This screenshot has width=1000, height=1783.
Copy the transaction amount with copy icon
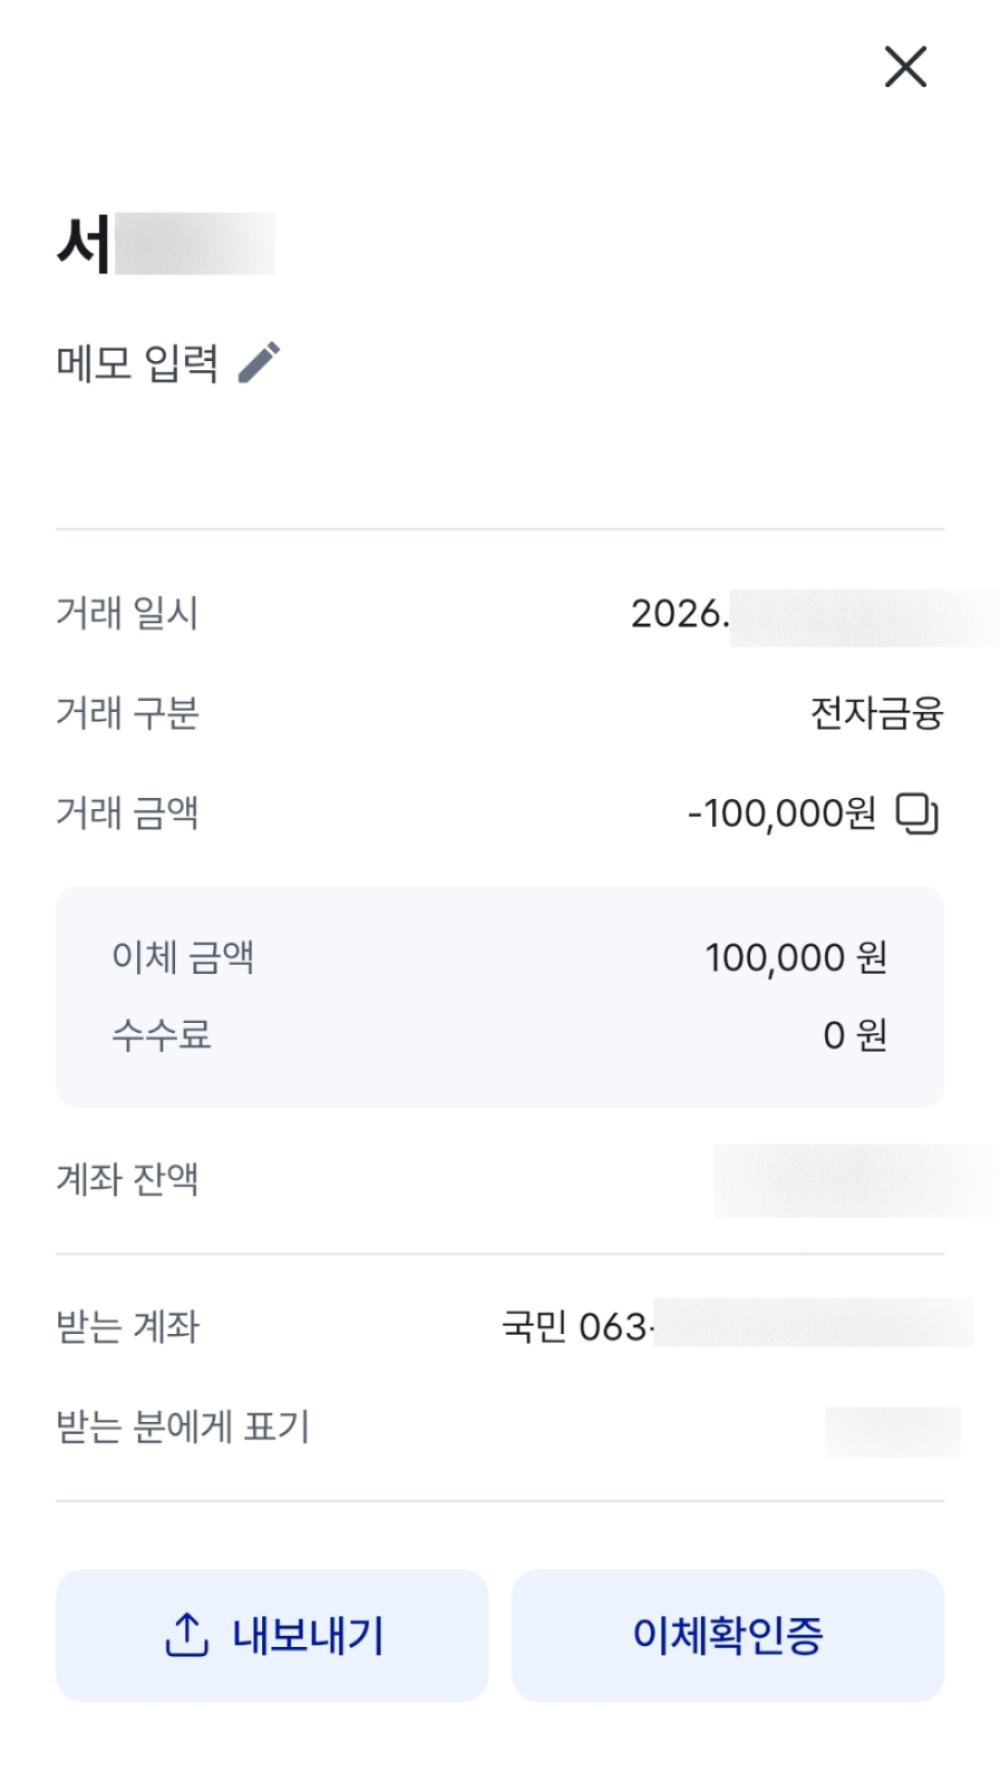point(916,813)
